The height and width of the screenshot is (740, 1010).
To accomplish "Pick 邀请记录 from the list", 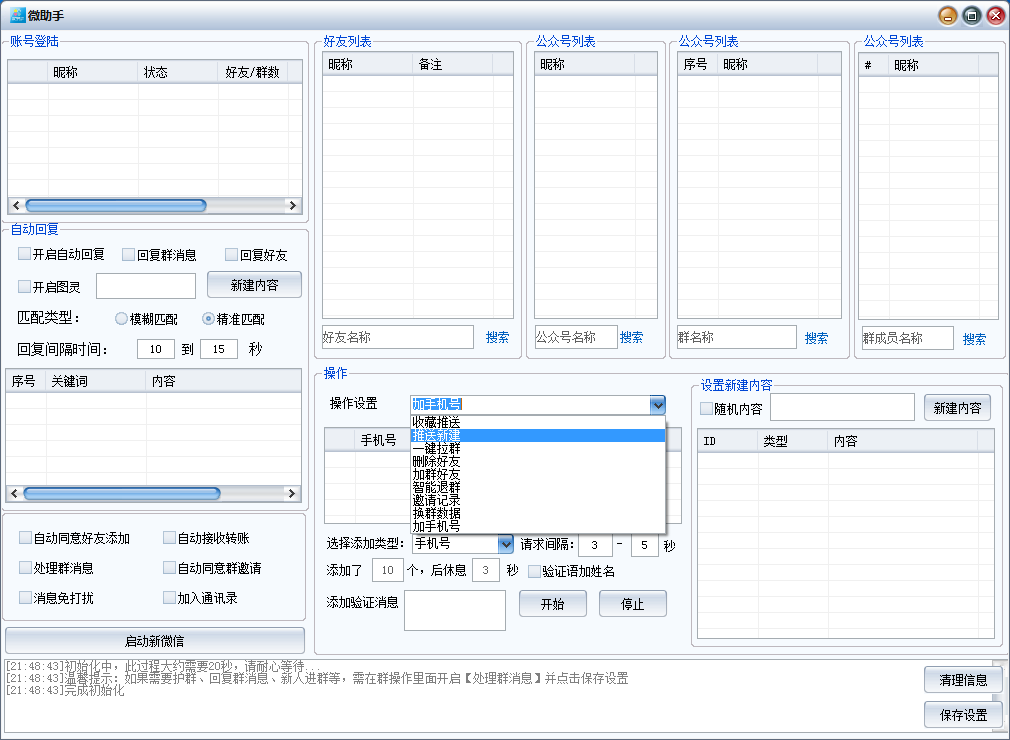I will (538, 500).
